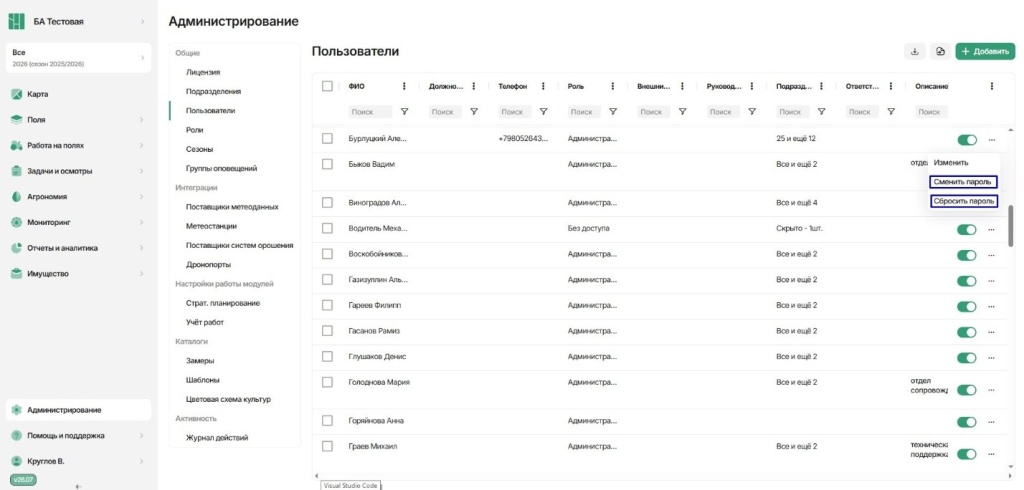Open Журнал действий in the settings list
Screen dimensions: 1024x490
217,438
